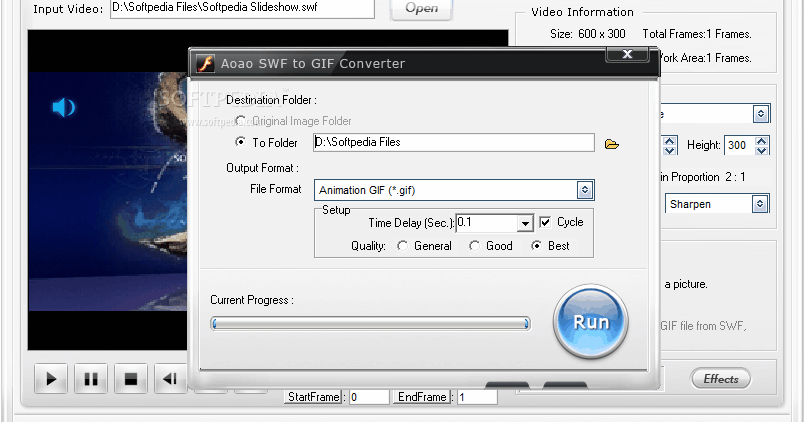Click the Time Delay value 0.1 field
This screenshot has width=804, height=422.
486,223
